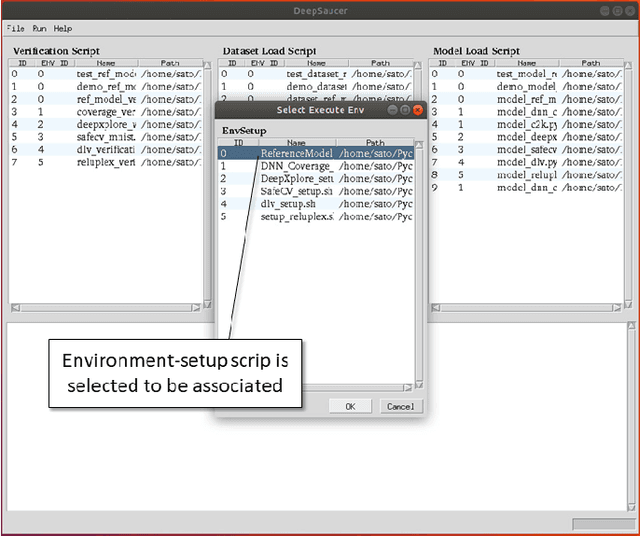
Task: Cancel the Select Execute Env dialog
Action: coord(399,406)
